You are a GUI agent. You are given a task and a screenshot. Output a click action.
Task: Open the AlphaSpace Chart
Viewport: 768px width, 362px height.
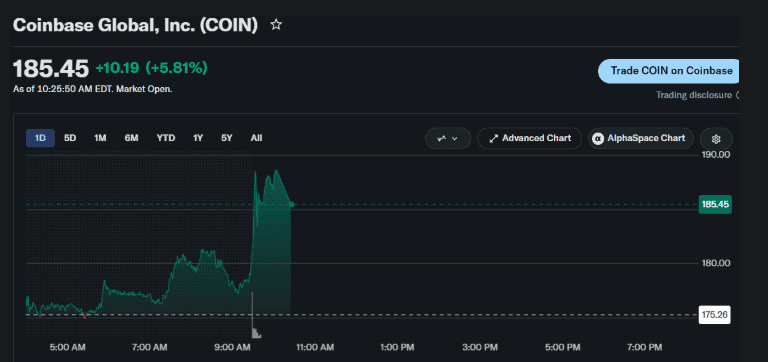(x=641, y=139)
